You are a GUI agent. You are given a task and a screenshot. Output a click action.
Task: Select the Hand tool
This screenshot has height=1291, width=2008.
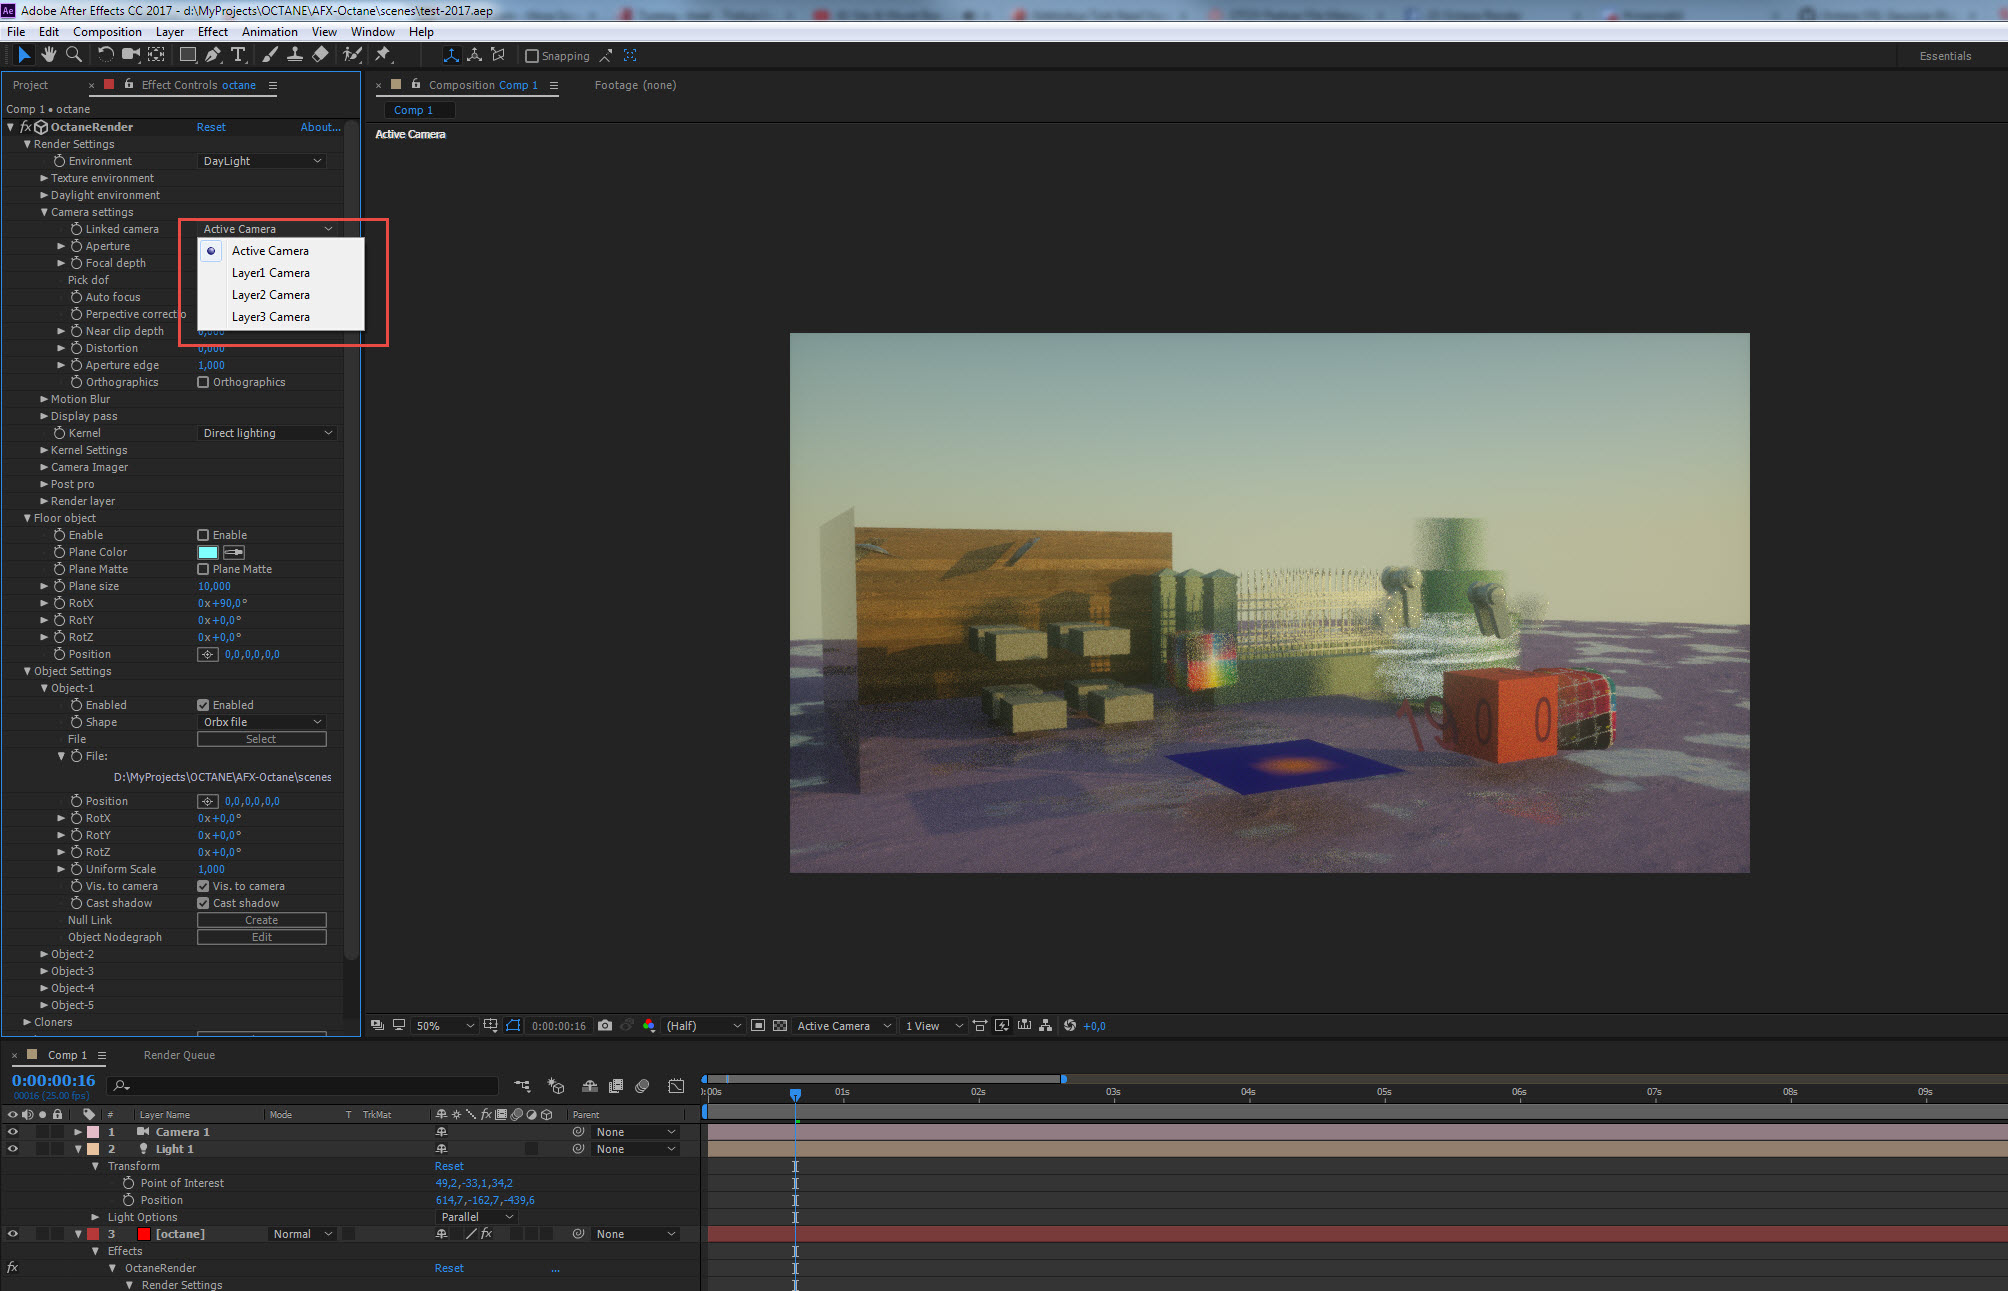pyautogui.click(x=48, y=55)
